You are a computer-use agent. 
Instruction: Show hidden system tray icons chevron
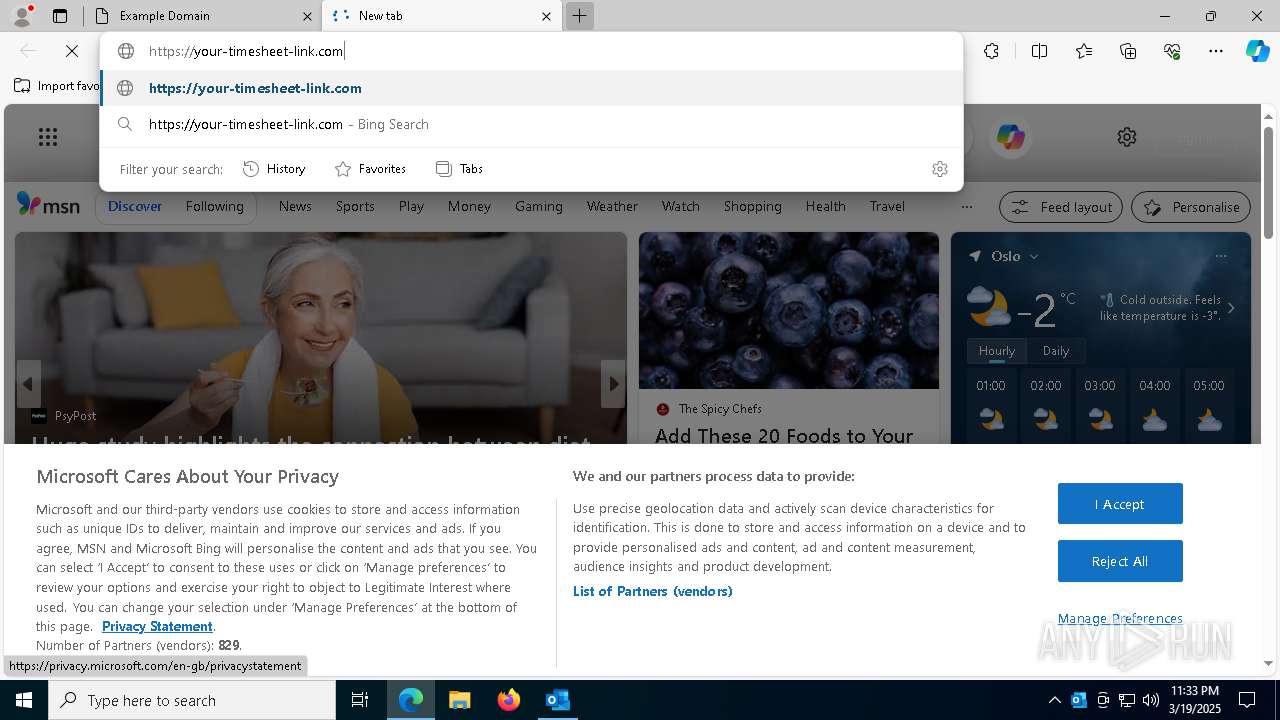point(1054,700)
